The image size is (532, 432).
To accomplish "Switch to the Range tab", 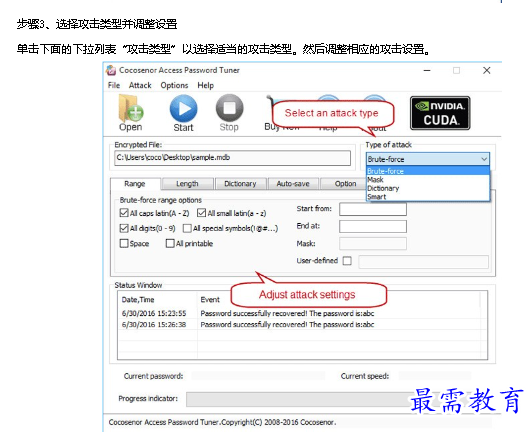I will pos(135,184).
